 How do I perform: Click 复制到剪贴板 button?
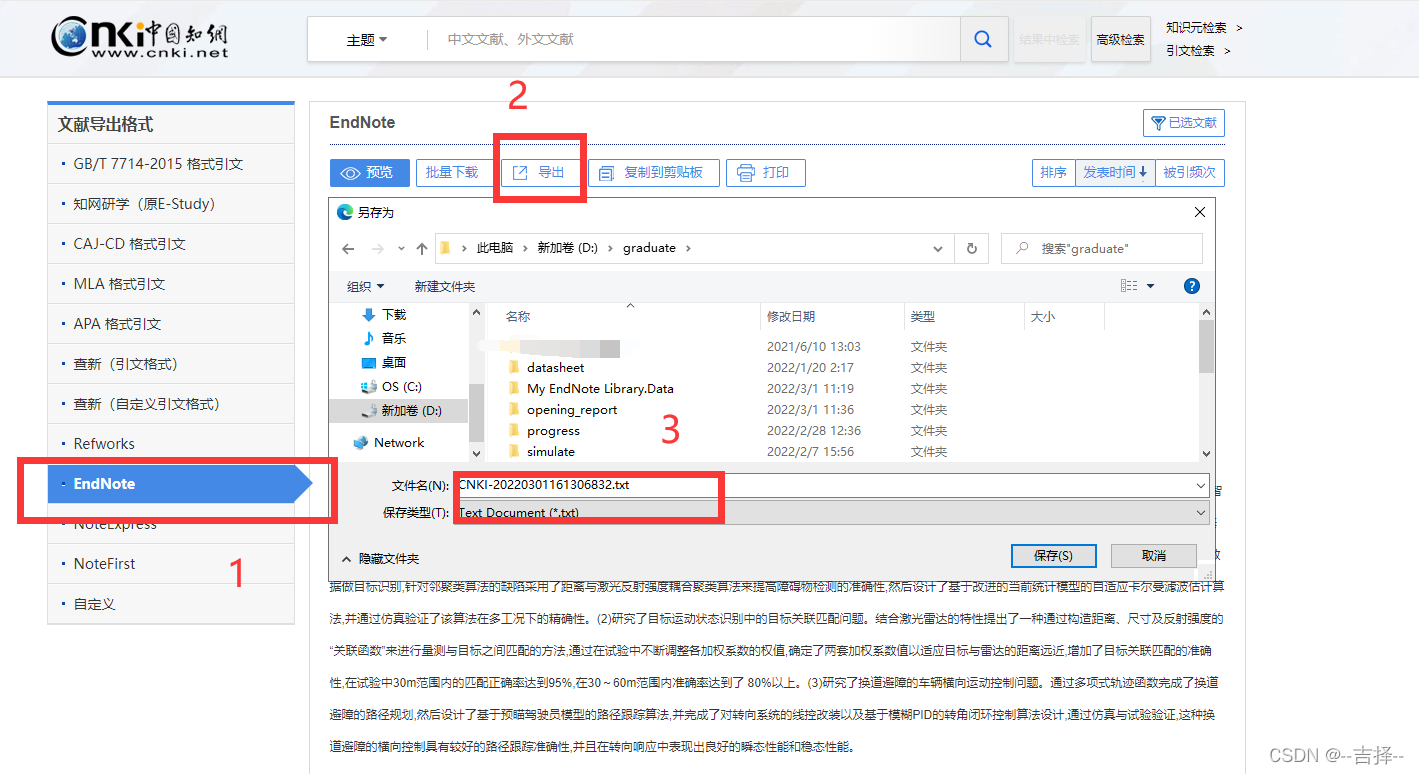click(x=652, y=173)
